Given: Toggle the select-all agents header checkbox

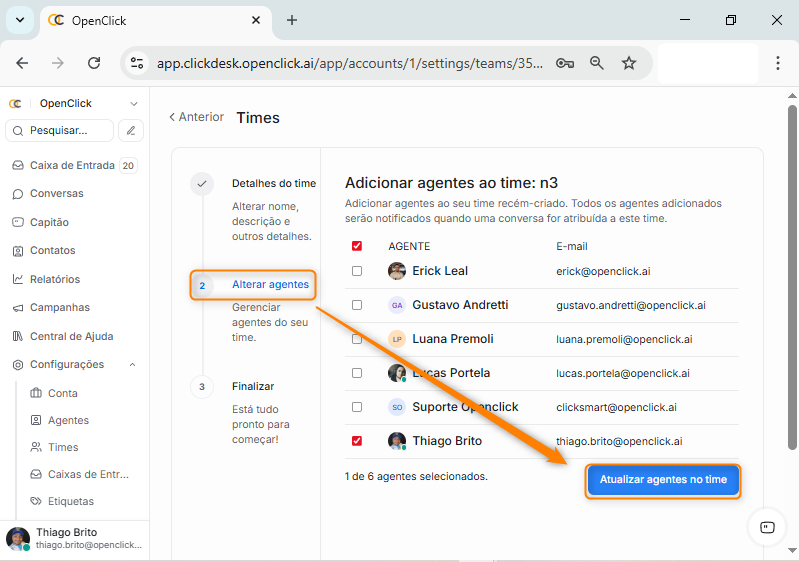Looking at the screenshot, I should (357, 246).
